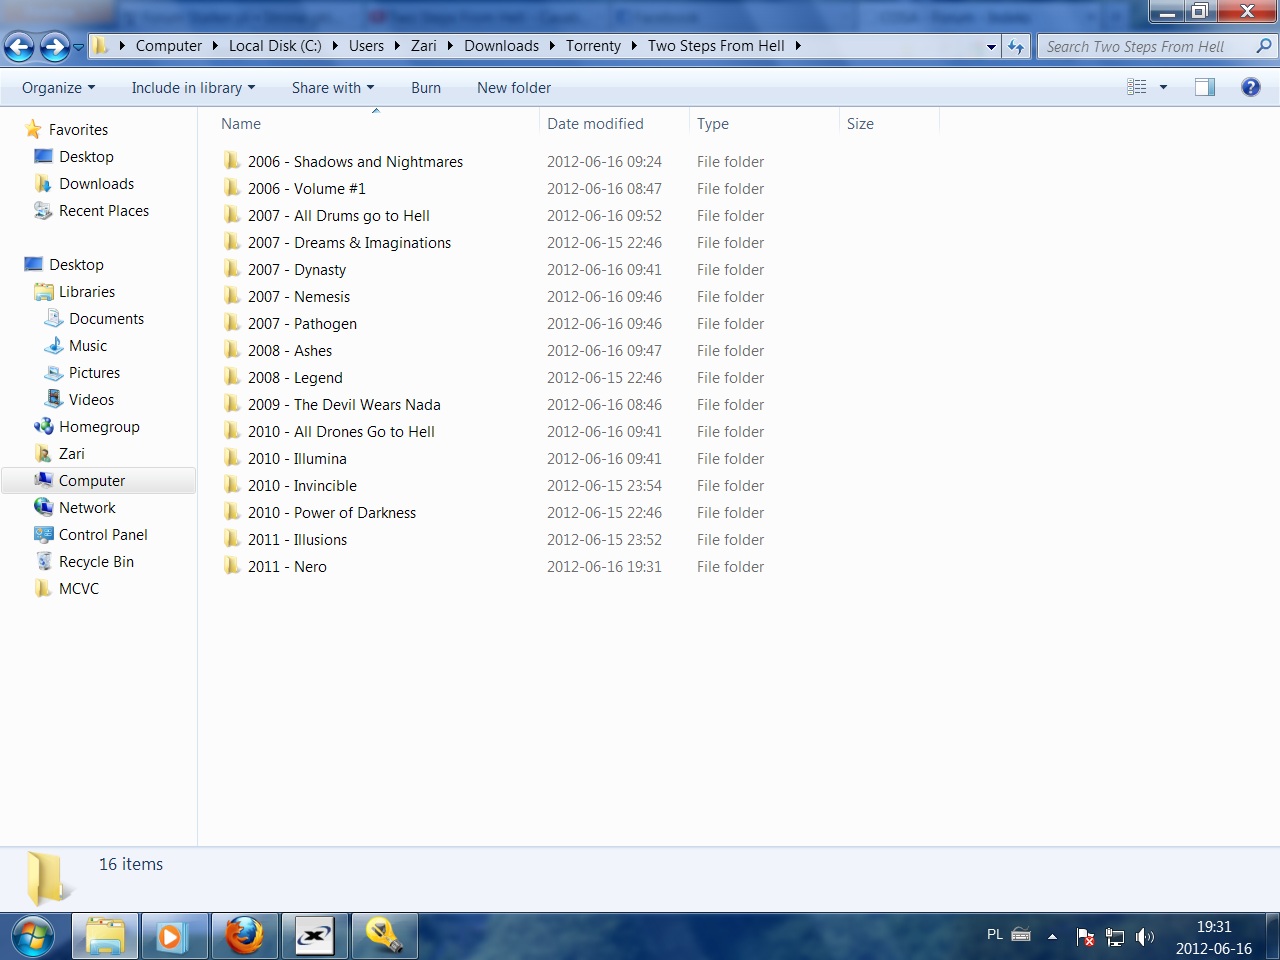Viewport: 1280px width, 960px height.
Task: Open the Windows Start menu
Action: [x=32, y=937]
